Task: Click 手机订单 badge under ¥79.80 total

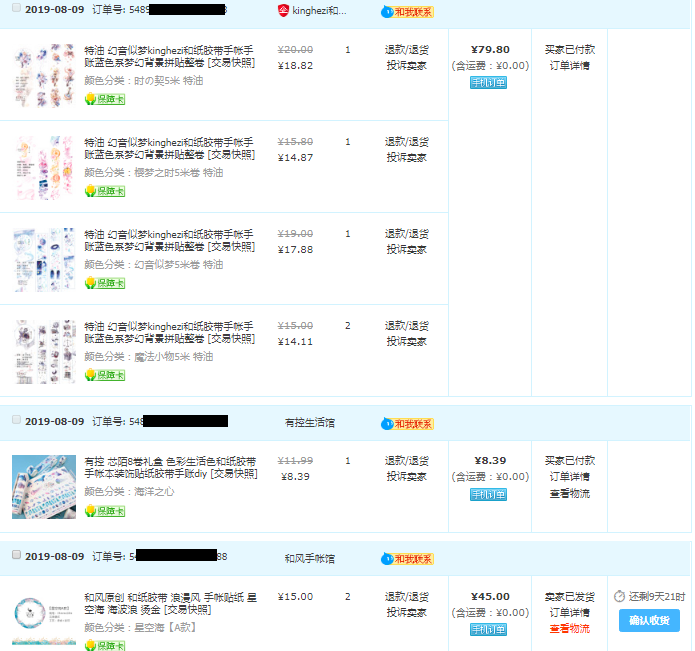Action: pos(488,82)
